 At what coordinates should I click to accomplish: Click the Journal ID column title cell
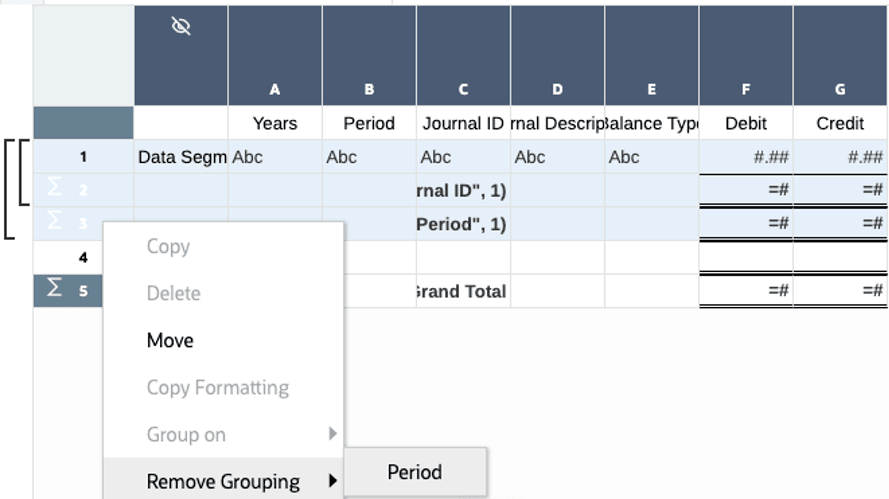463,123
